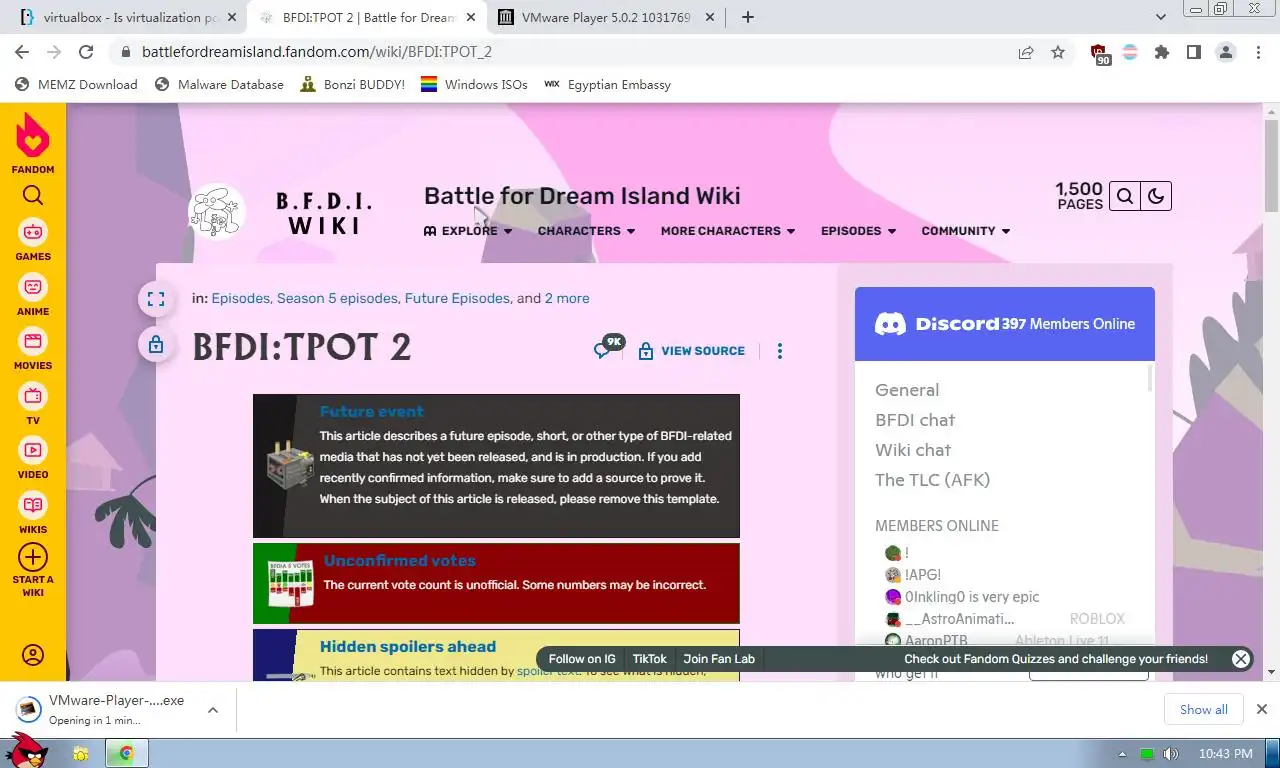Screen dimensions: 1280x768
Task: Click the Join Fan Lab link
Action: coord(719,659)
